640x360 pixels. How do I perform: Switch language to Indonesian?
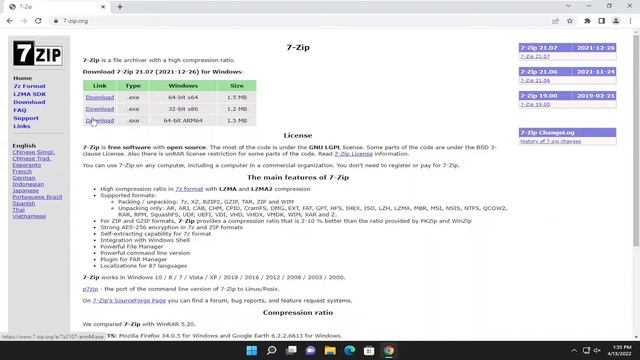(28, 184)
